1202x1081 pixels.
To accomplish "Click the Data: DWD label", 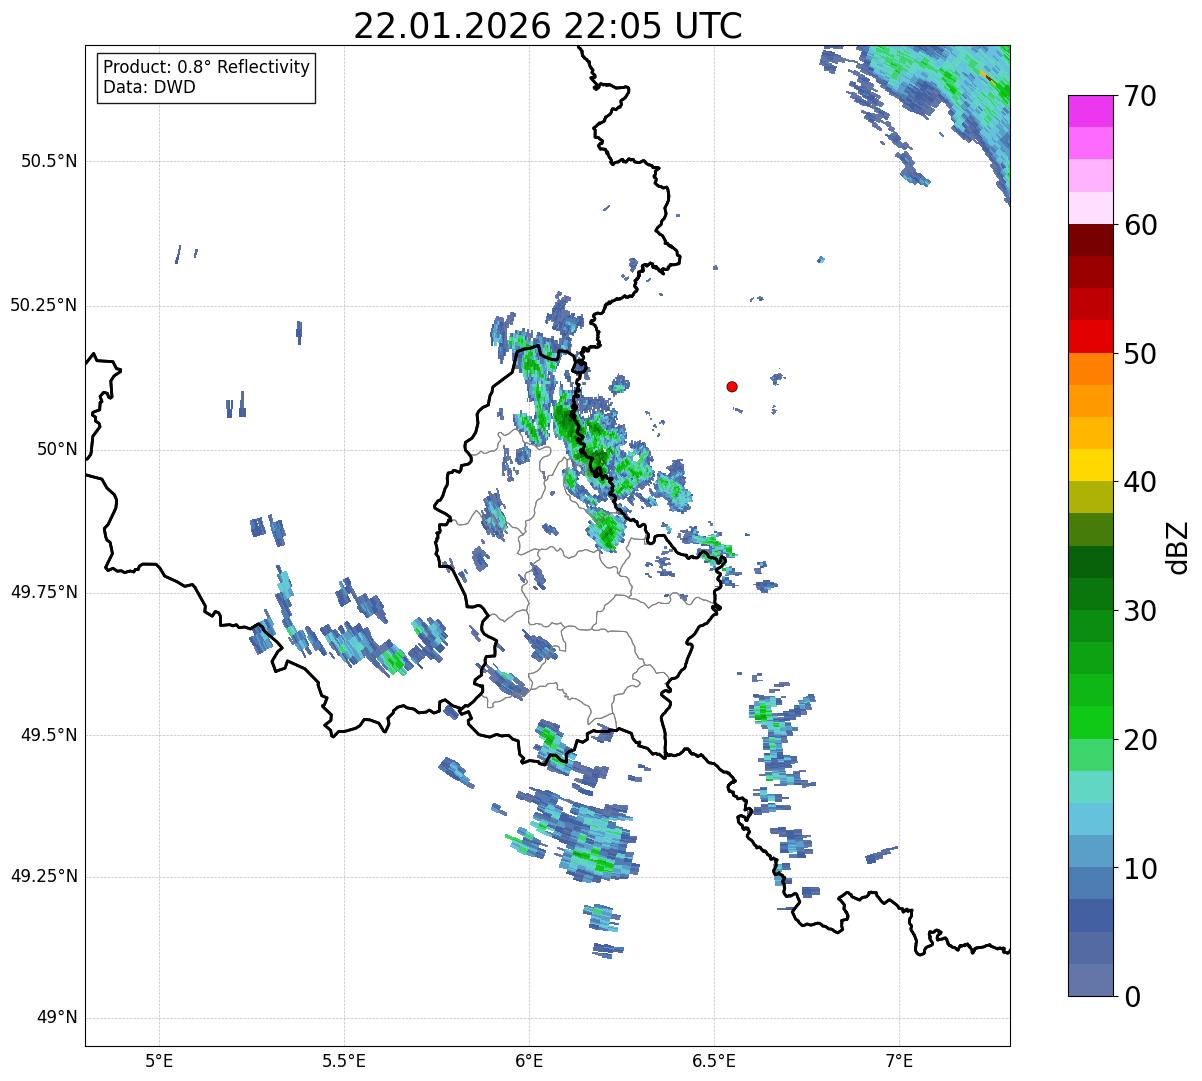I will (150, 87).
